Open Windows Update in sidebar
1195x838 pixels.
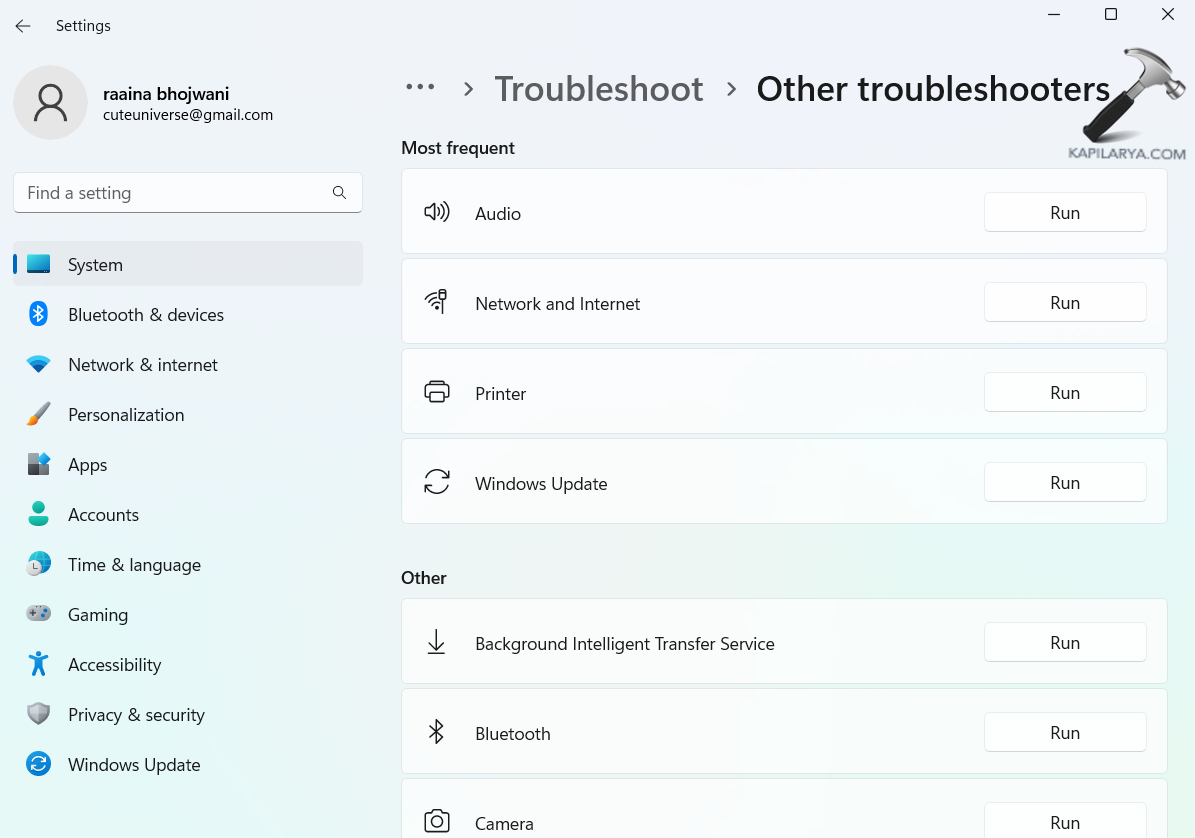click(x=134, y=765)
